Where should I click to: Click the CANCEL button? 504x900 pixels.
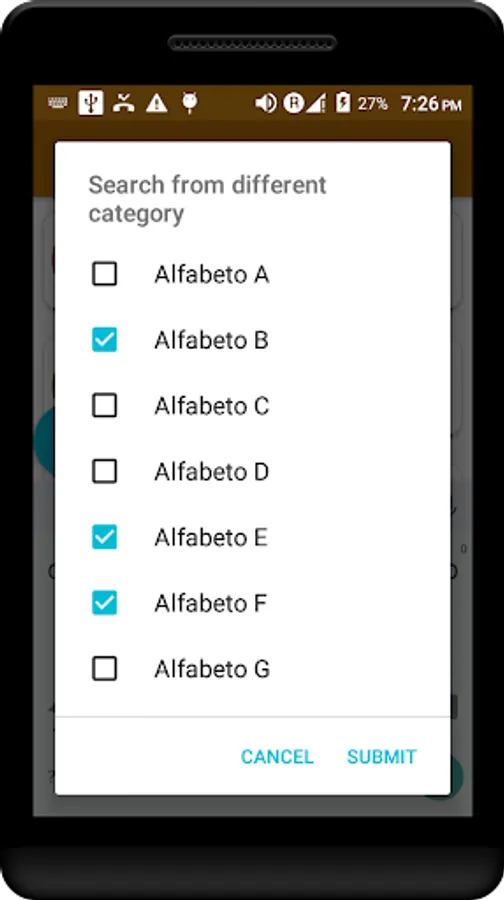point(277,757)
